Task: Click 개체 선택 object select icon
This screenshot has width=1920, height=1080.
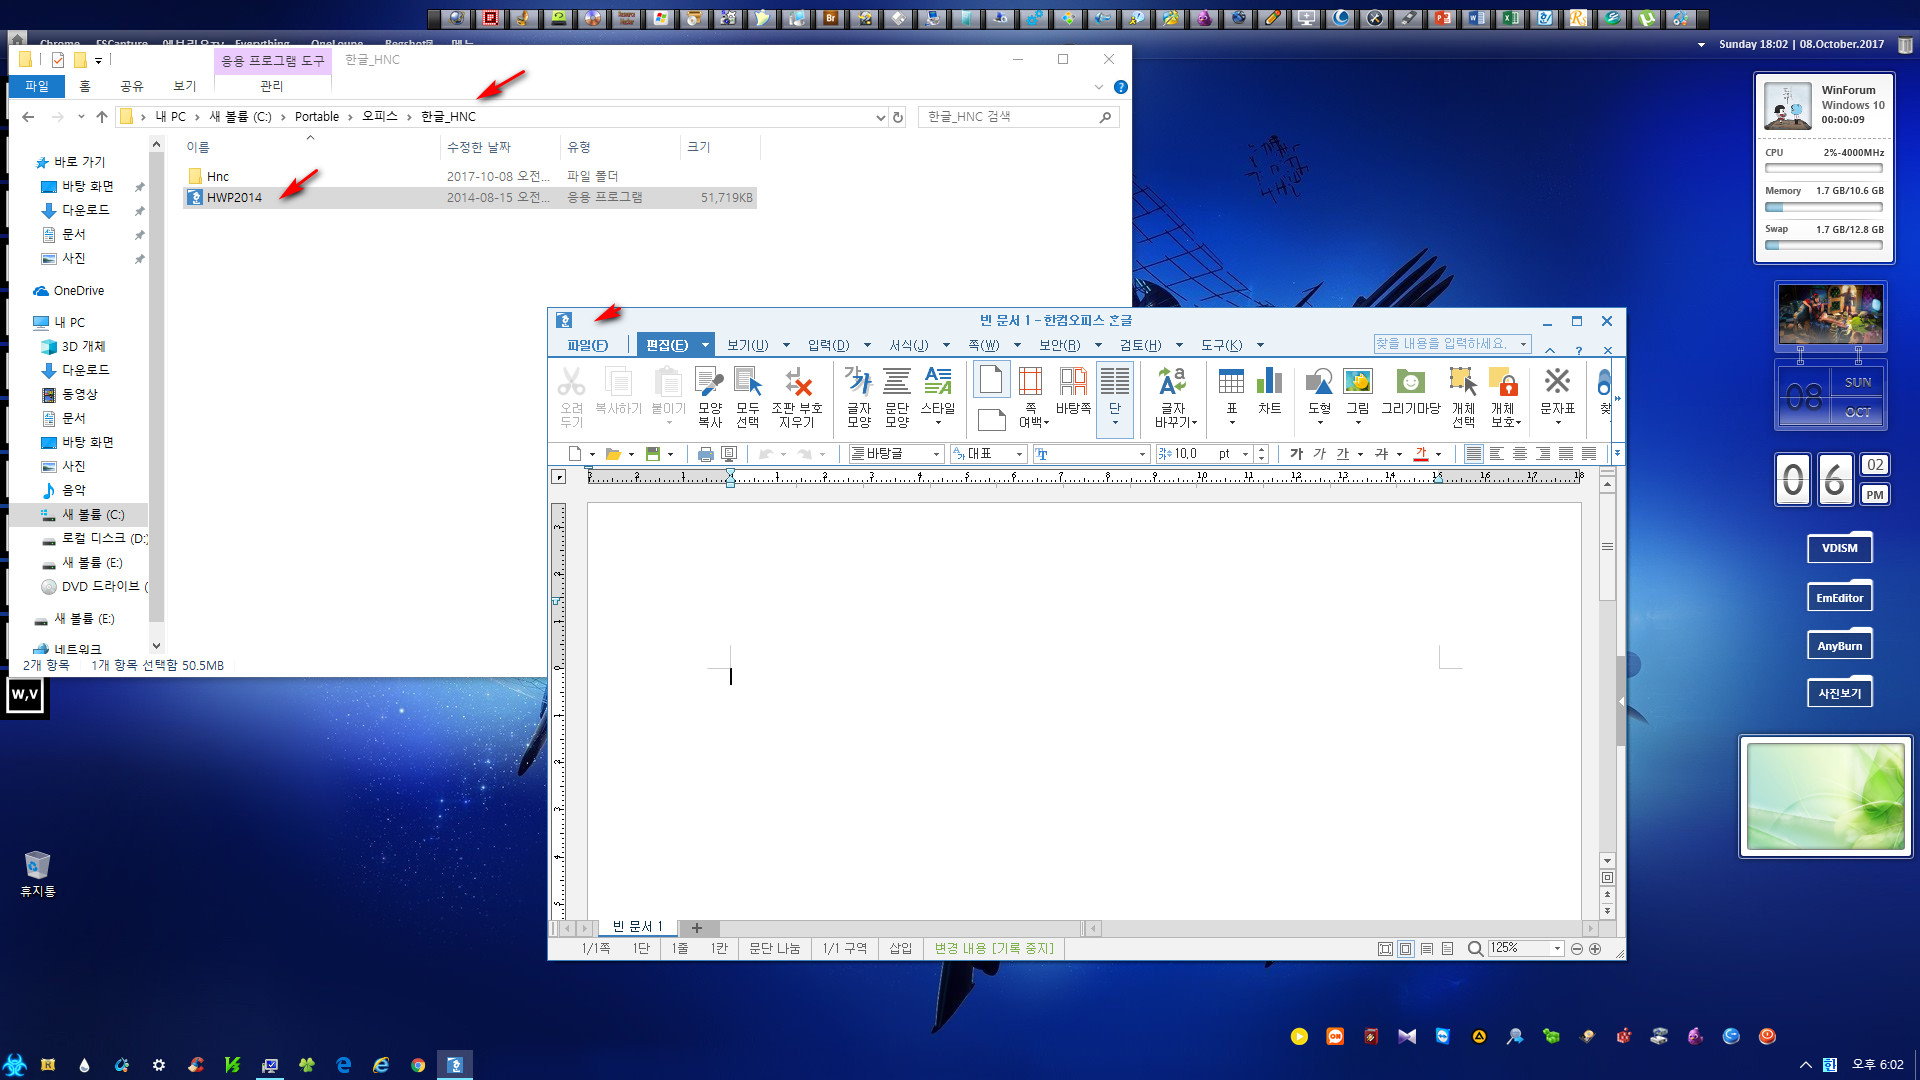Action: [x=1463, y=397]
